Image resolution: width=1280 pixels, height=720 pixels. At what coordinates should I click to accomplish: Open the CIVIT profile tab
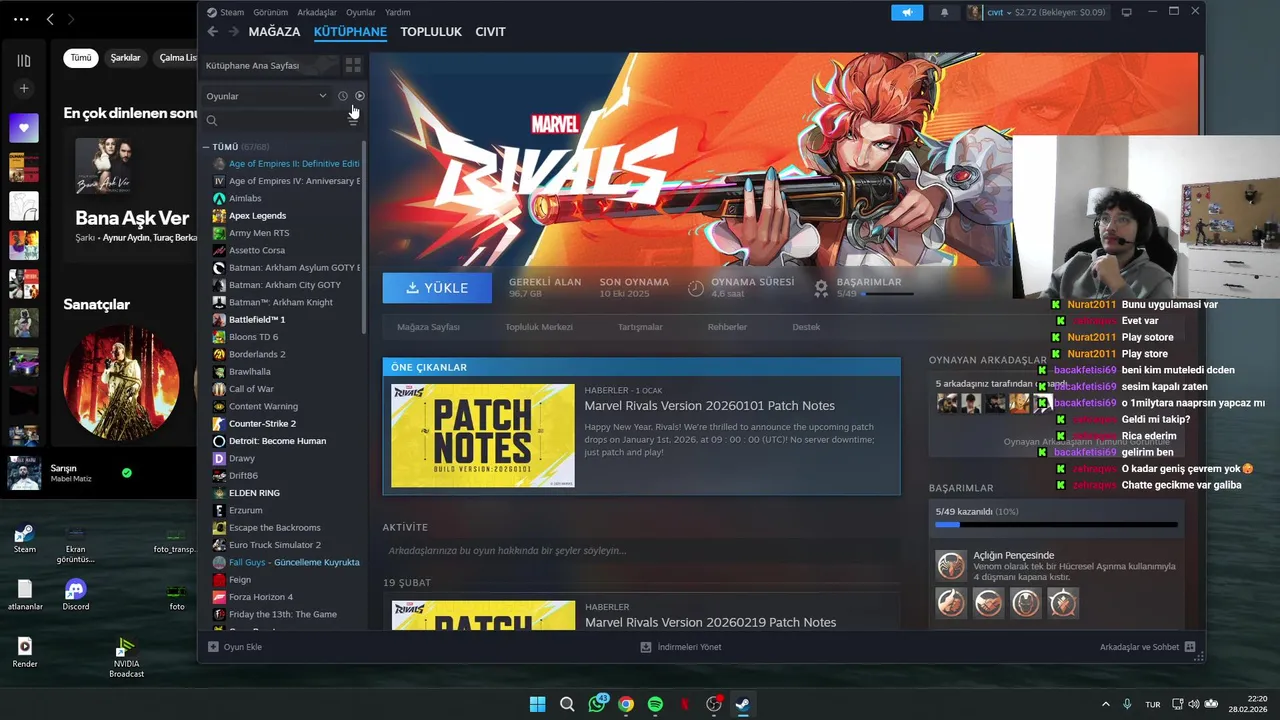[490, 32]
